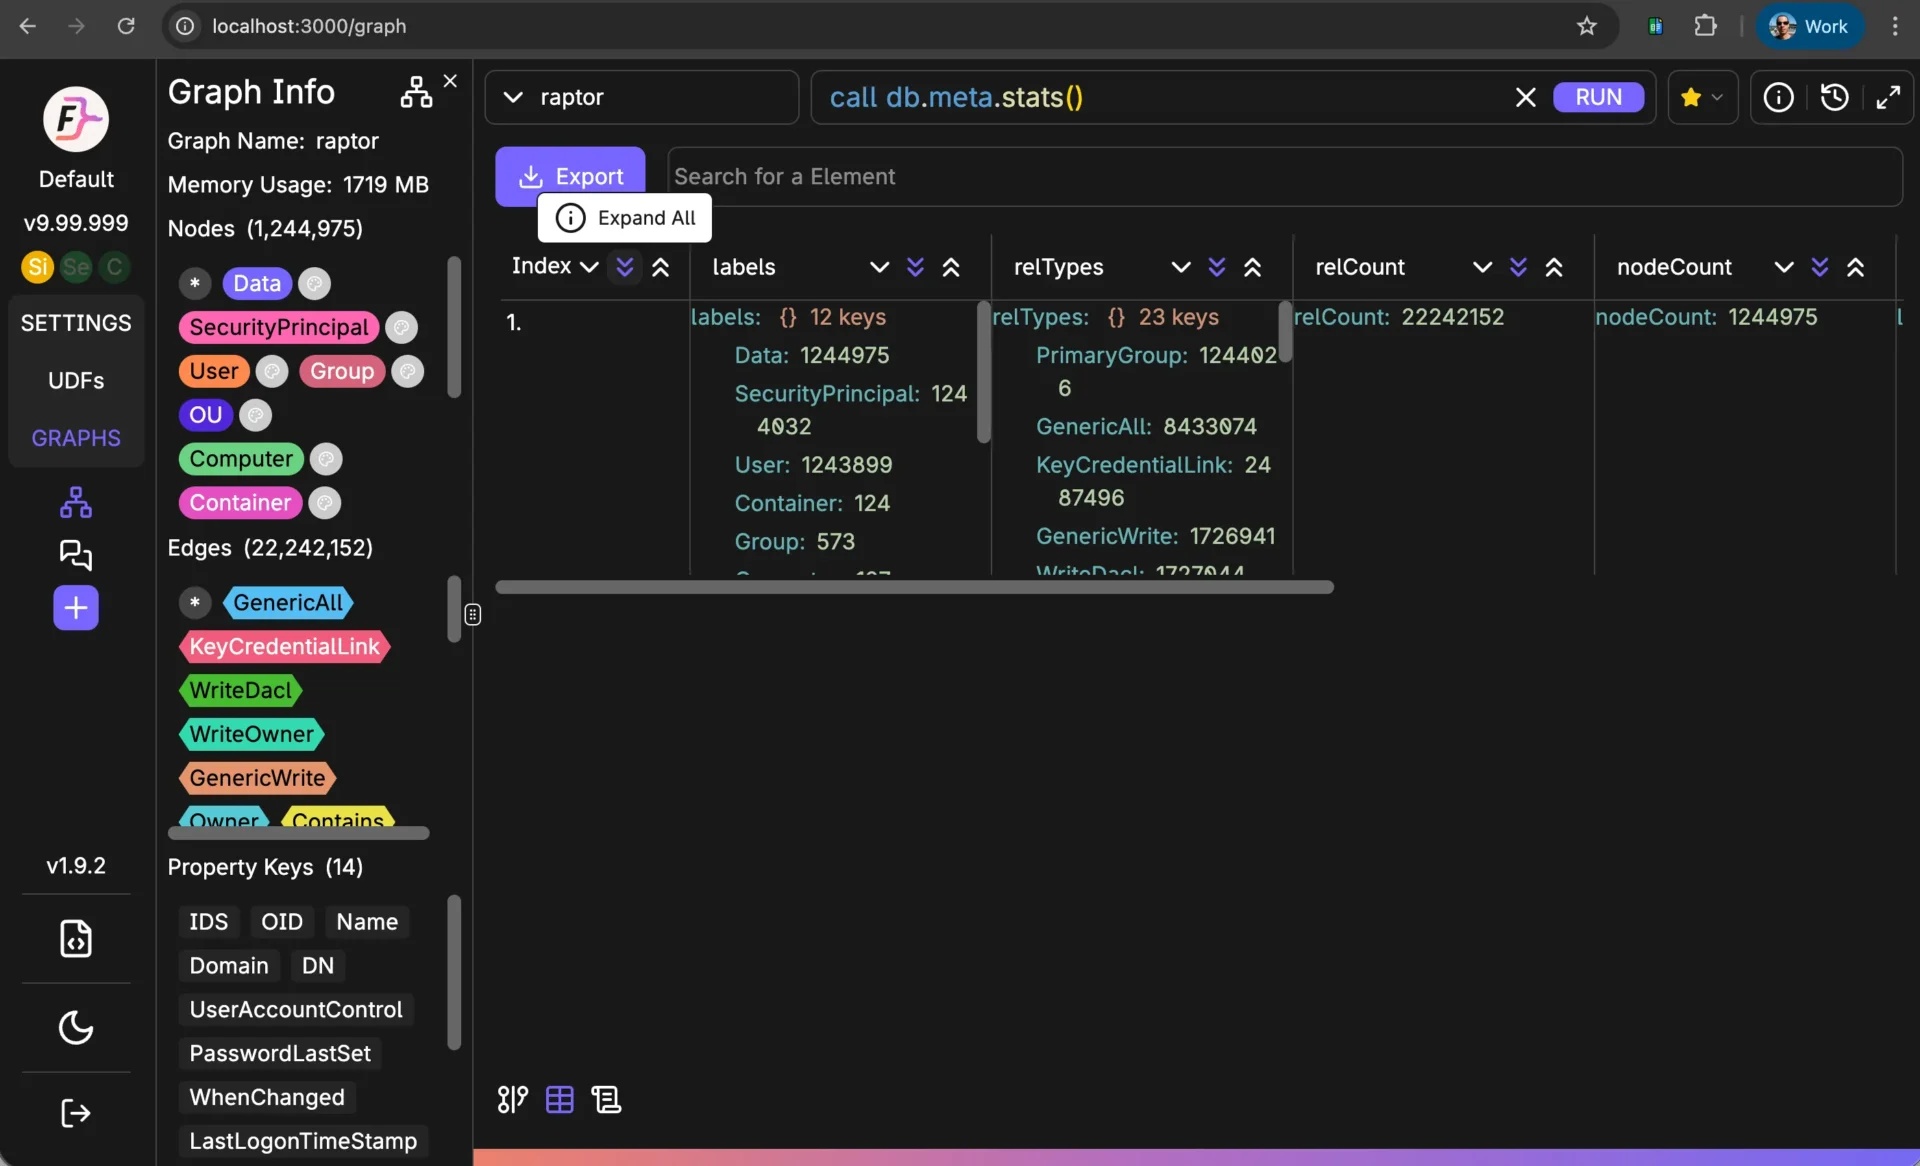Export the raptor graph data
1920x1166 pixels.
coord(570,175)
